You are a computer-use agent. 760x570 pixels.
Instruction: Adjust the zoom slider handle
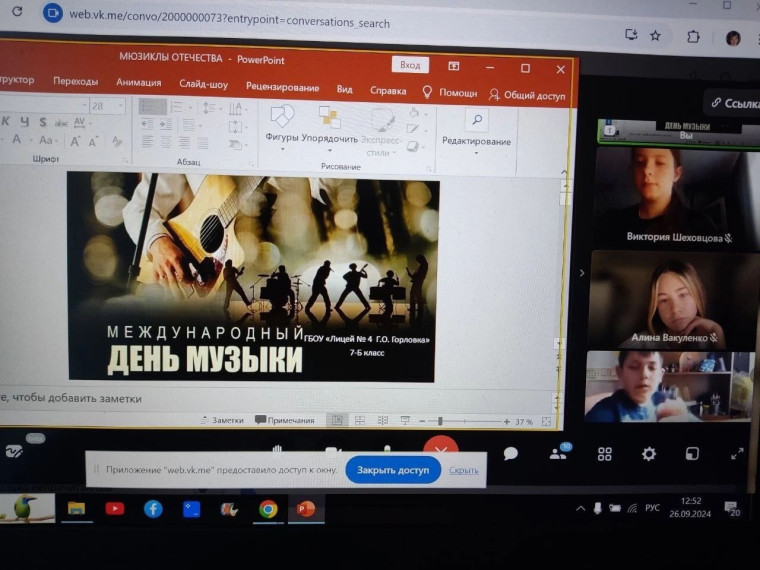point(440,421)
